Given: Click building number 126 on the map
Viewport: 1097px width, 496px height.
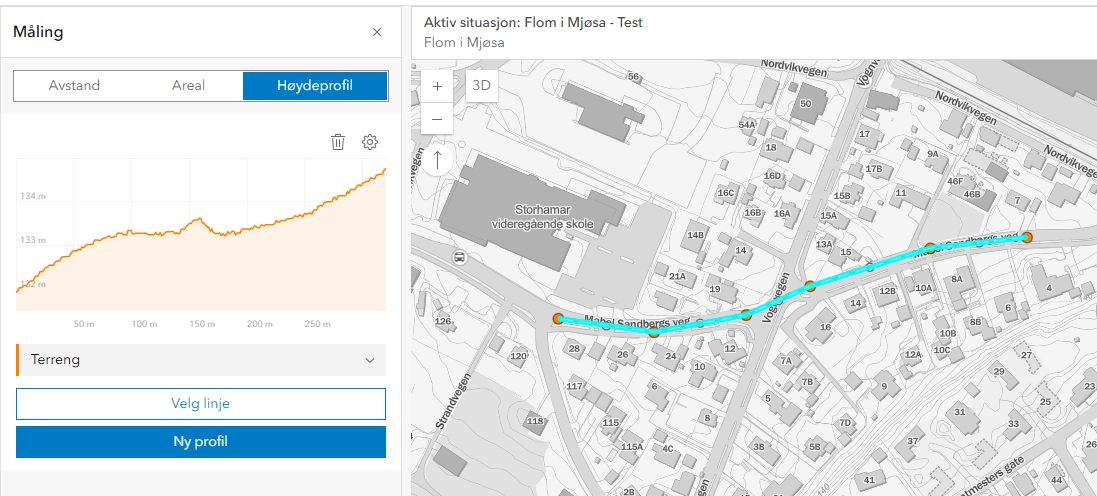Looking at the screenshot, I should 443,321.
